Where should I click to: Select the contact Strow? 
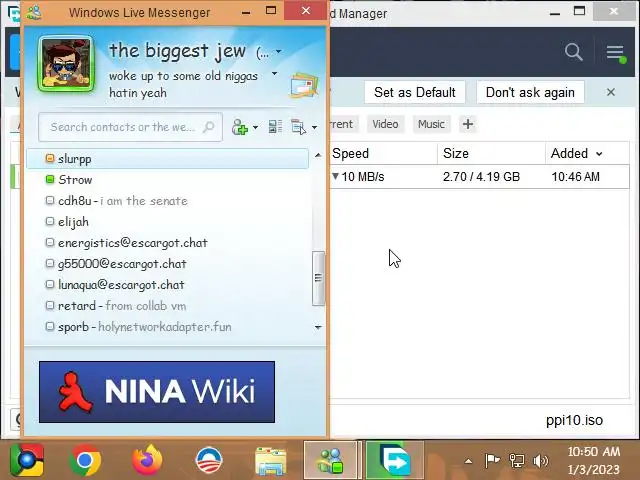tap(167, 180)
